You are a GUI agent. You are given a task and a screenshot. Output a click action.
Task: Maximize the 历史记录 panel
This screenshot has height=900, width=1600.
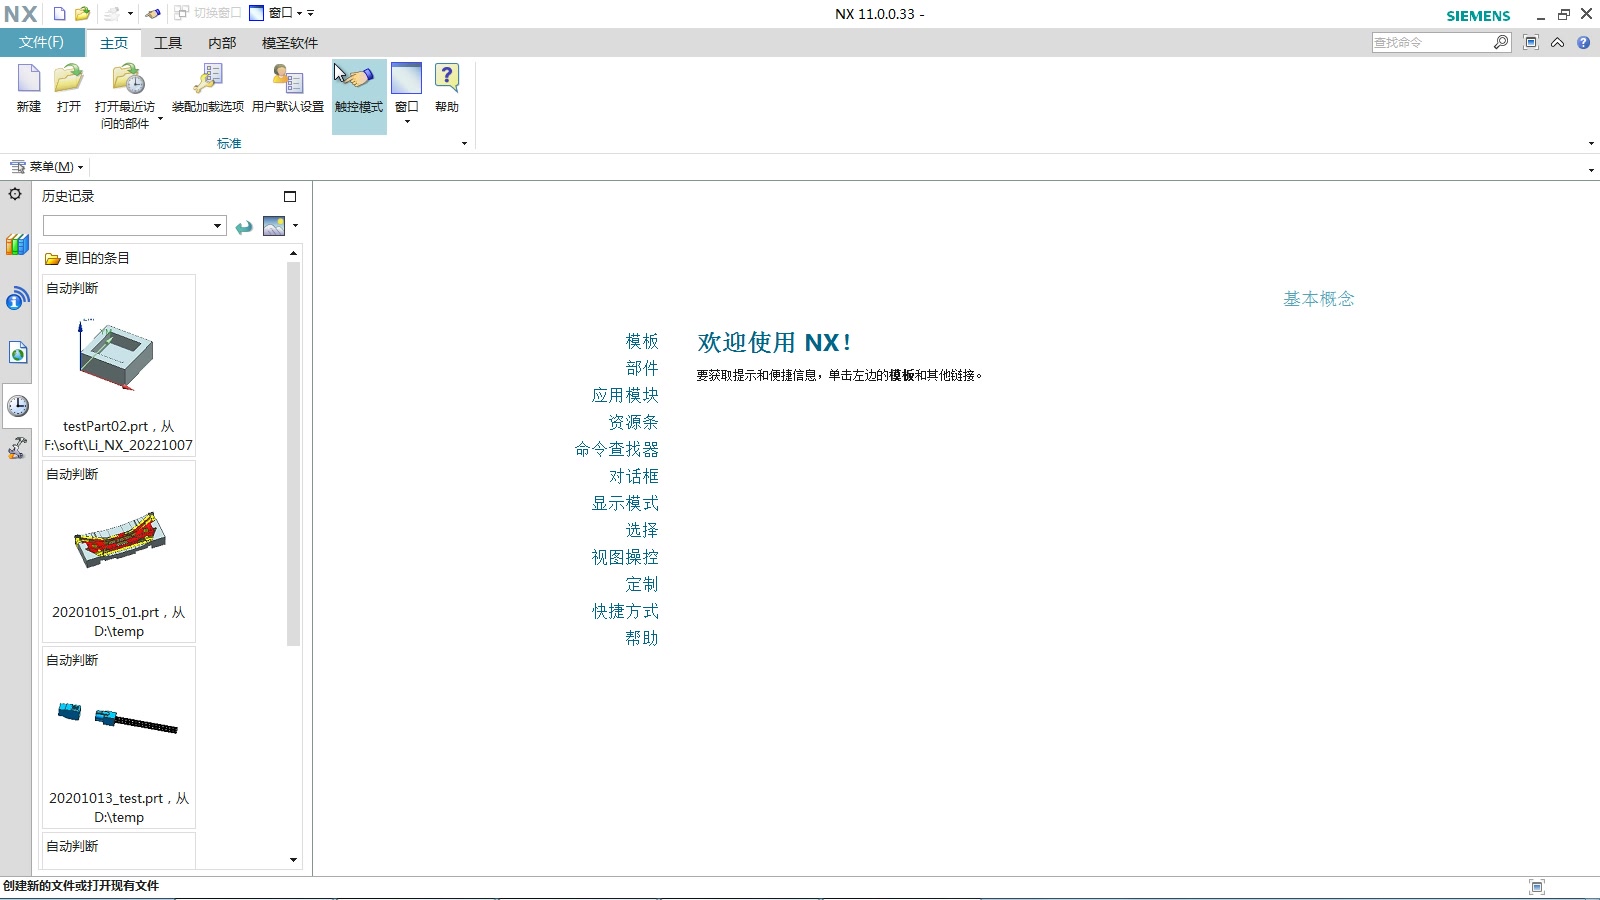click(x=290, y=197)
